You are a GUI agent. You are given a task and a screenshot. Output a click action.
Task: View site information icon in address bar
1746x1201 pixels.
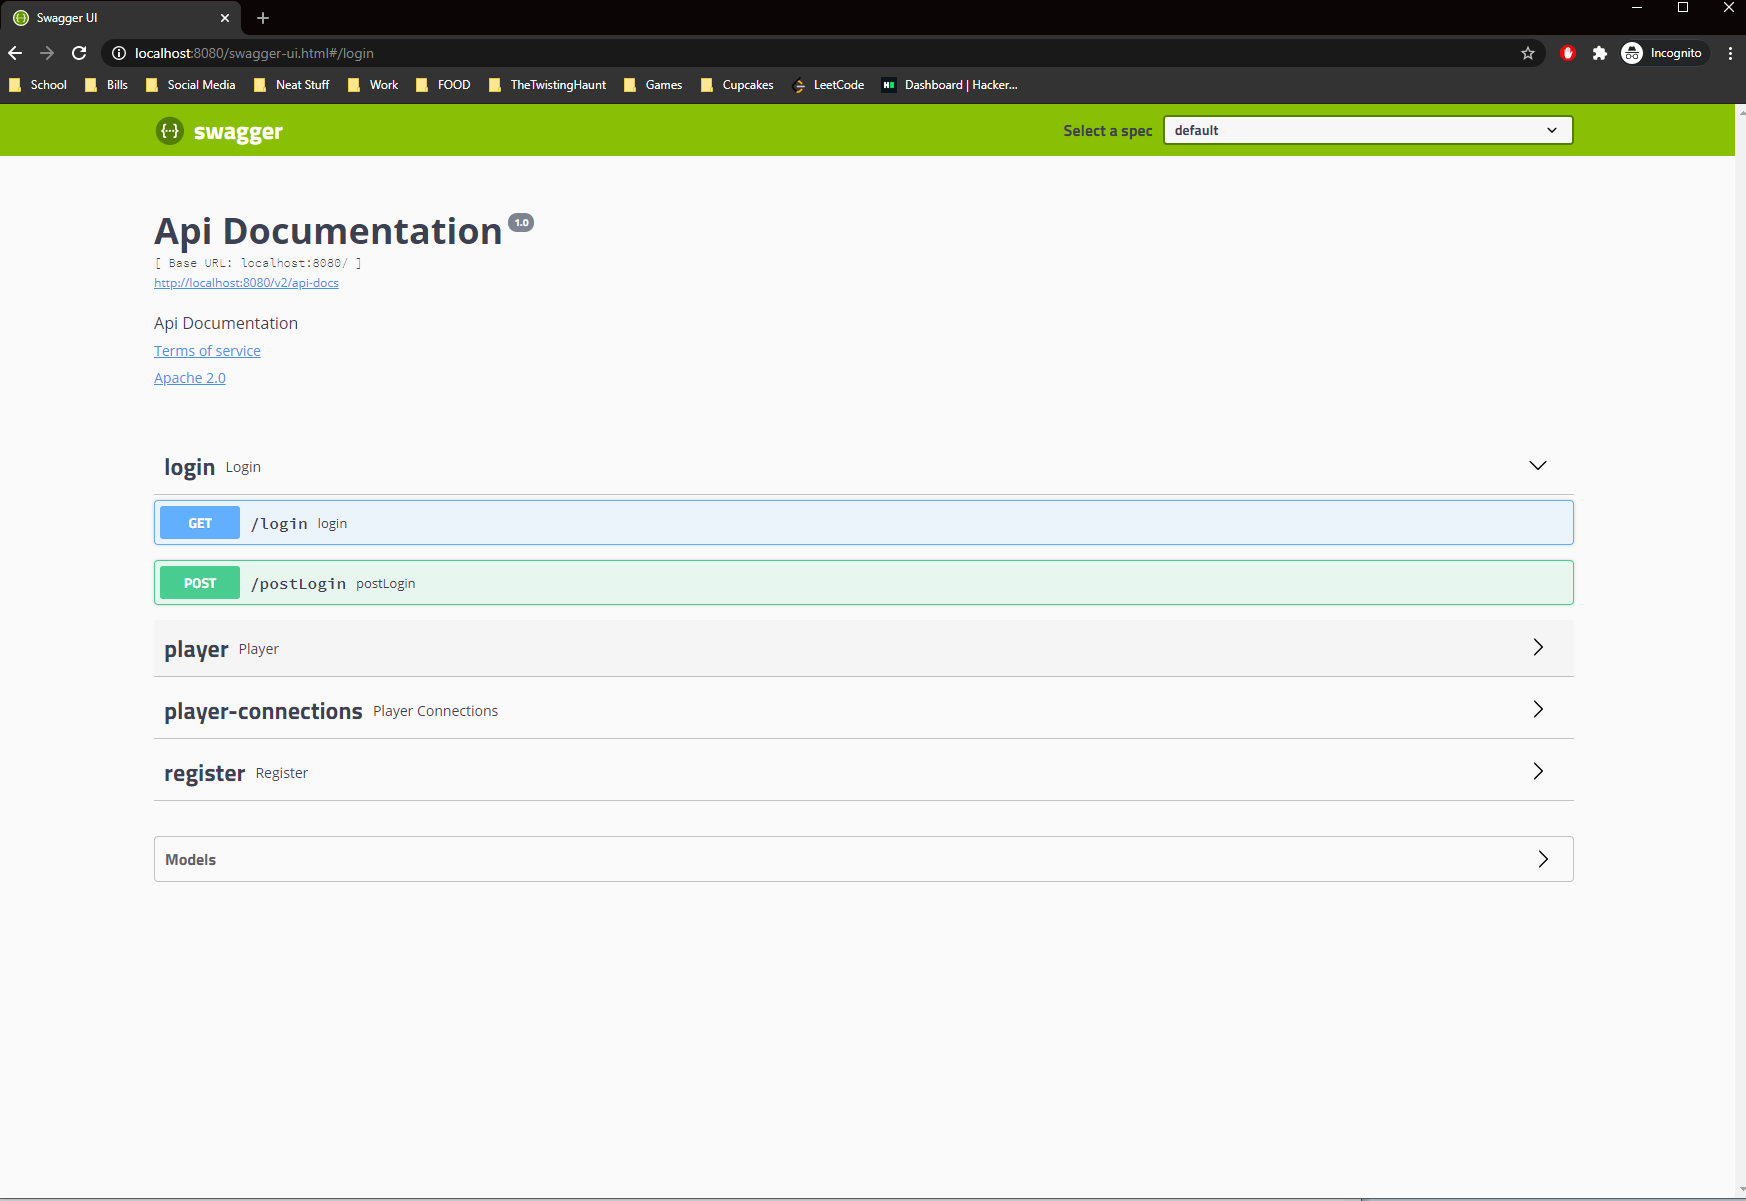[x=118, y=53]
